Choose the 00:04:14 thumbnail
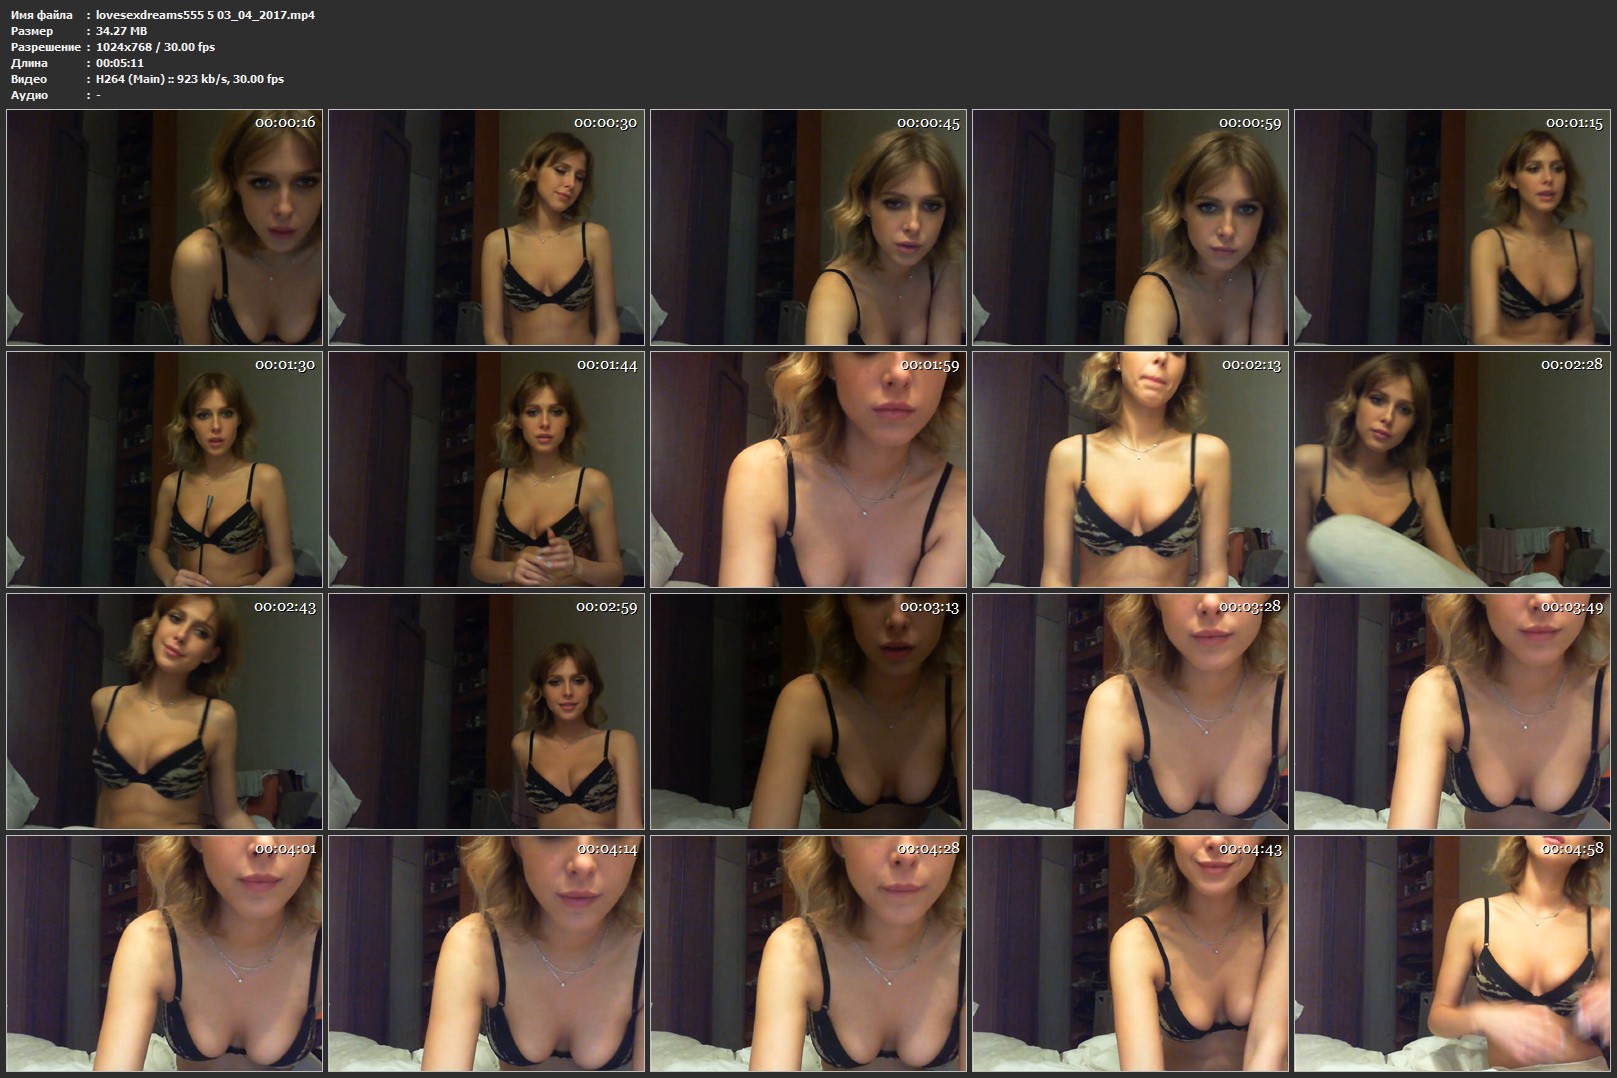 click(486, 954)
